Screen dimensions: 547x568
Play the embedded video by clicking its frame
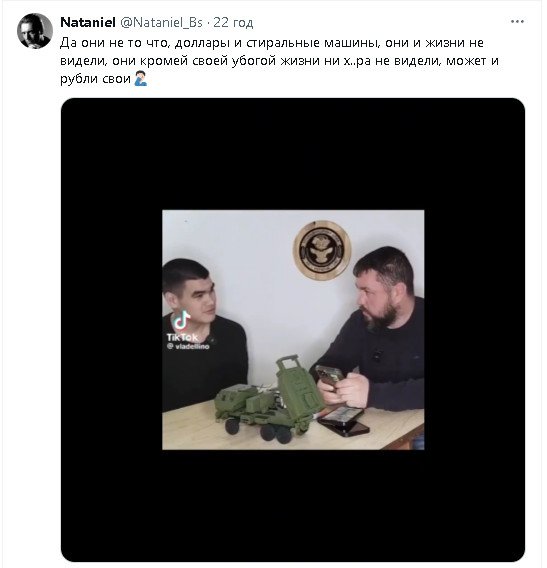293,330
